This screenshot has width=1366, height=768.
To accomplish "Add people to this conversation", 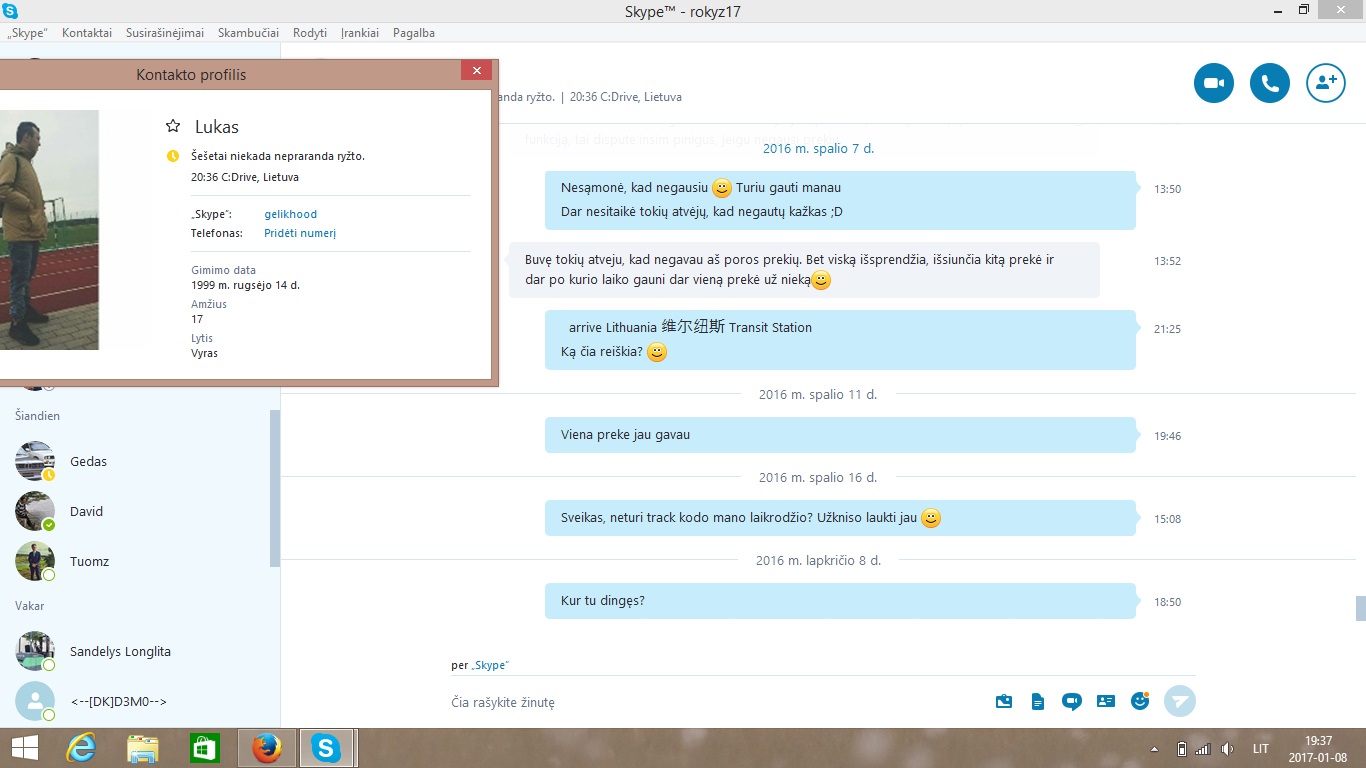I will pyautogui.click(x=1326, y=83).
